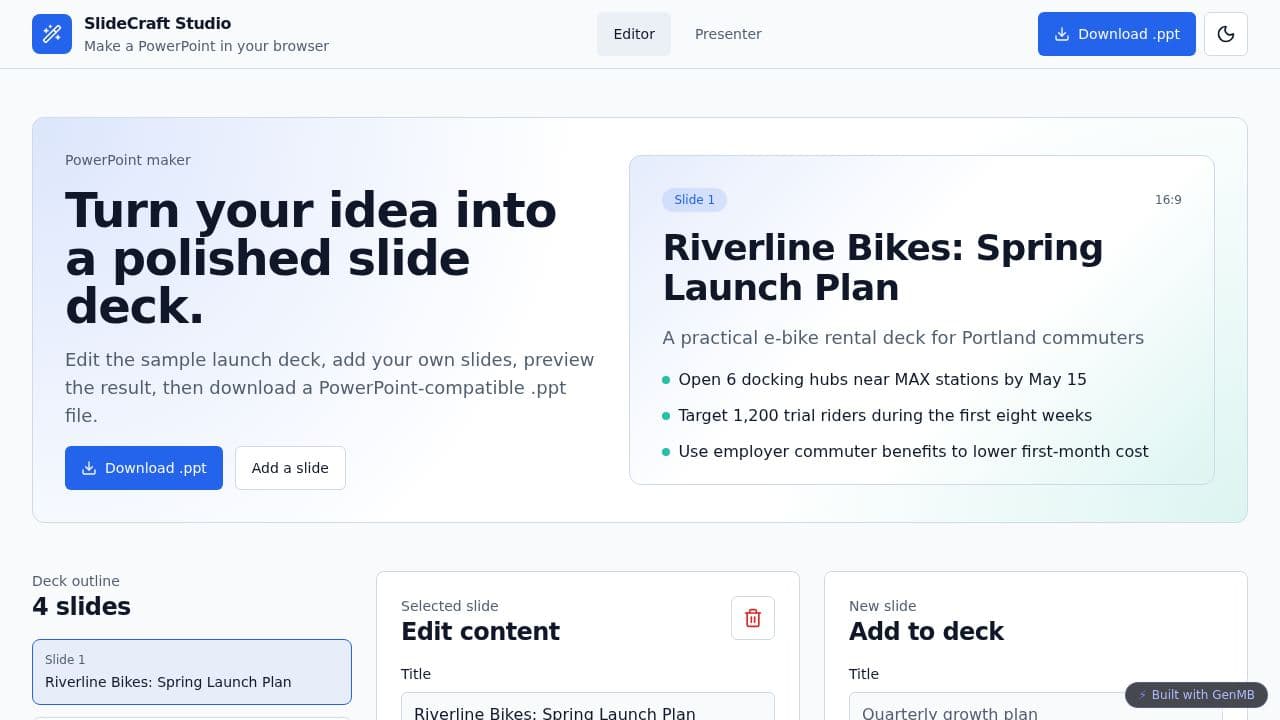Click the Edit content Title input field

(588, 708)
